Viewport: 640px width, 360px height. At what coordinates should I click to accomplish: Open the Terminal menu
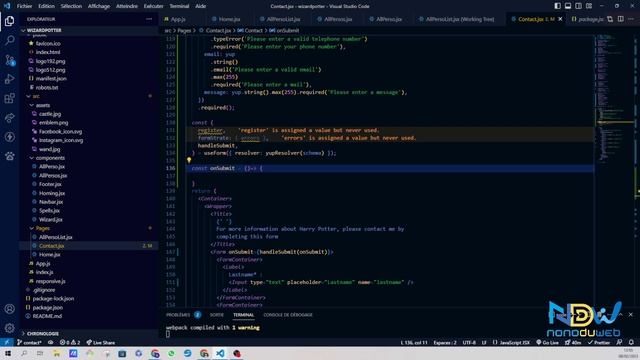click(x=179, y=6)
